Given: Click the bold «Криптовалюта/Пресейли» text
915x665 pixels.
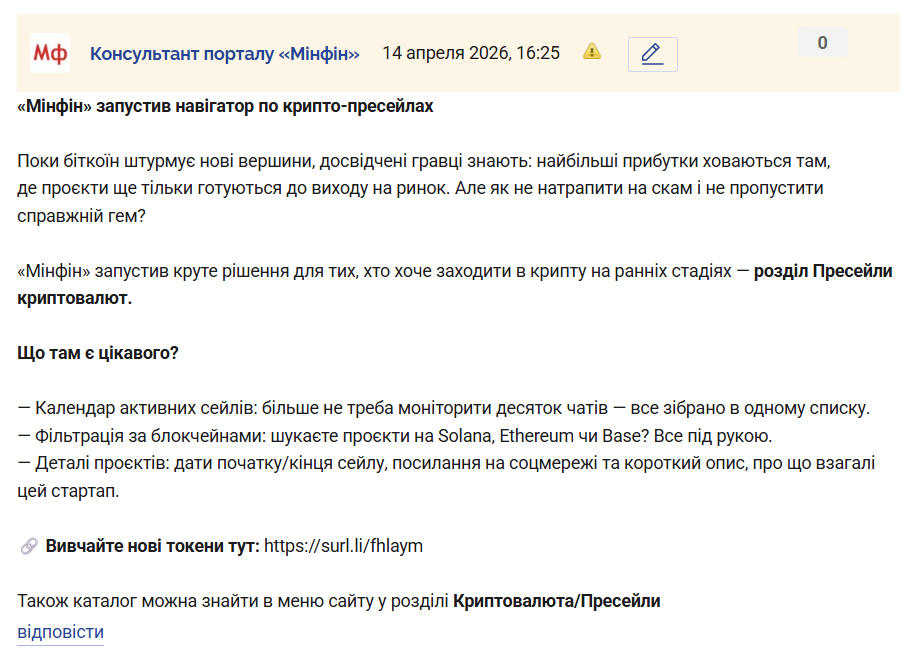Looking at the screenshot, I should 556,601.
